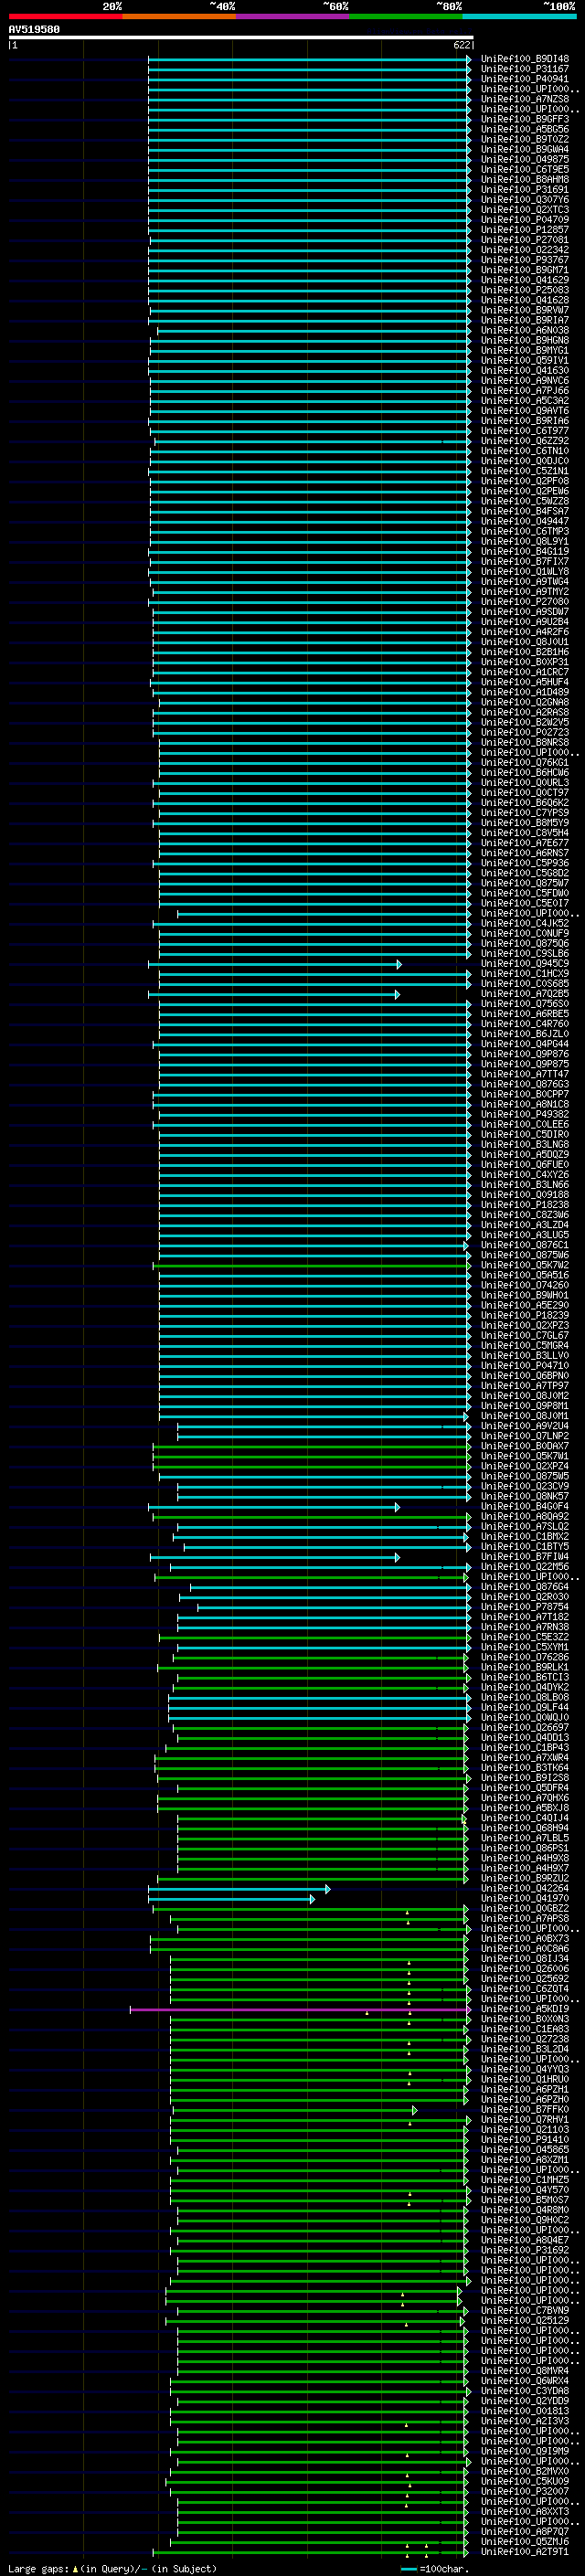585x2576 pixels.
Task: Select hit label UniRef100_P27081
Action: click(525, 240)
